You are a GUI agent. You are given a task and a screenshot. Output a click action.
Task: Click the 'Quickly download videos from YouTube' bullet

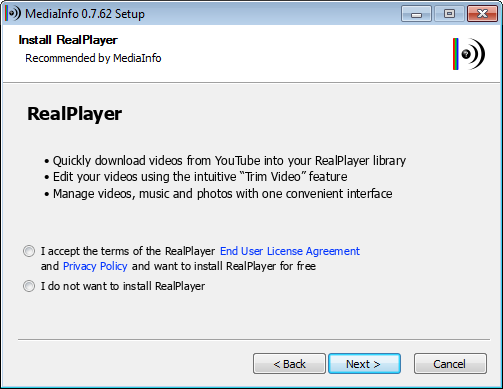225,161
